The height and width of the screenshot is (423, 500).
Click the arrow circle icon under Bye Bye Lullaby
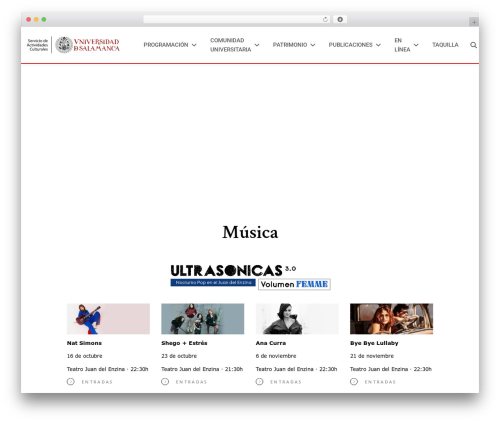[x=354, y=382]
